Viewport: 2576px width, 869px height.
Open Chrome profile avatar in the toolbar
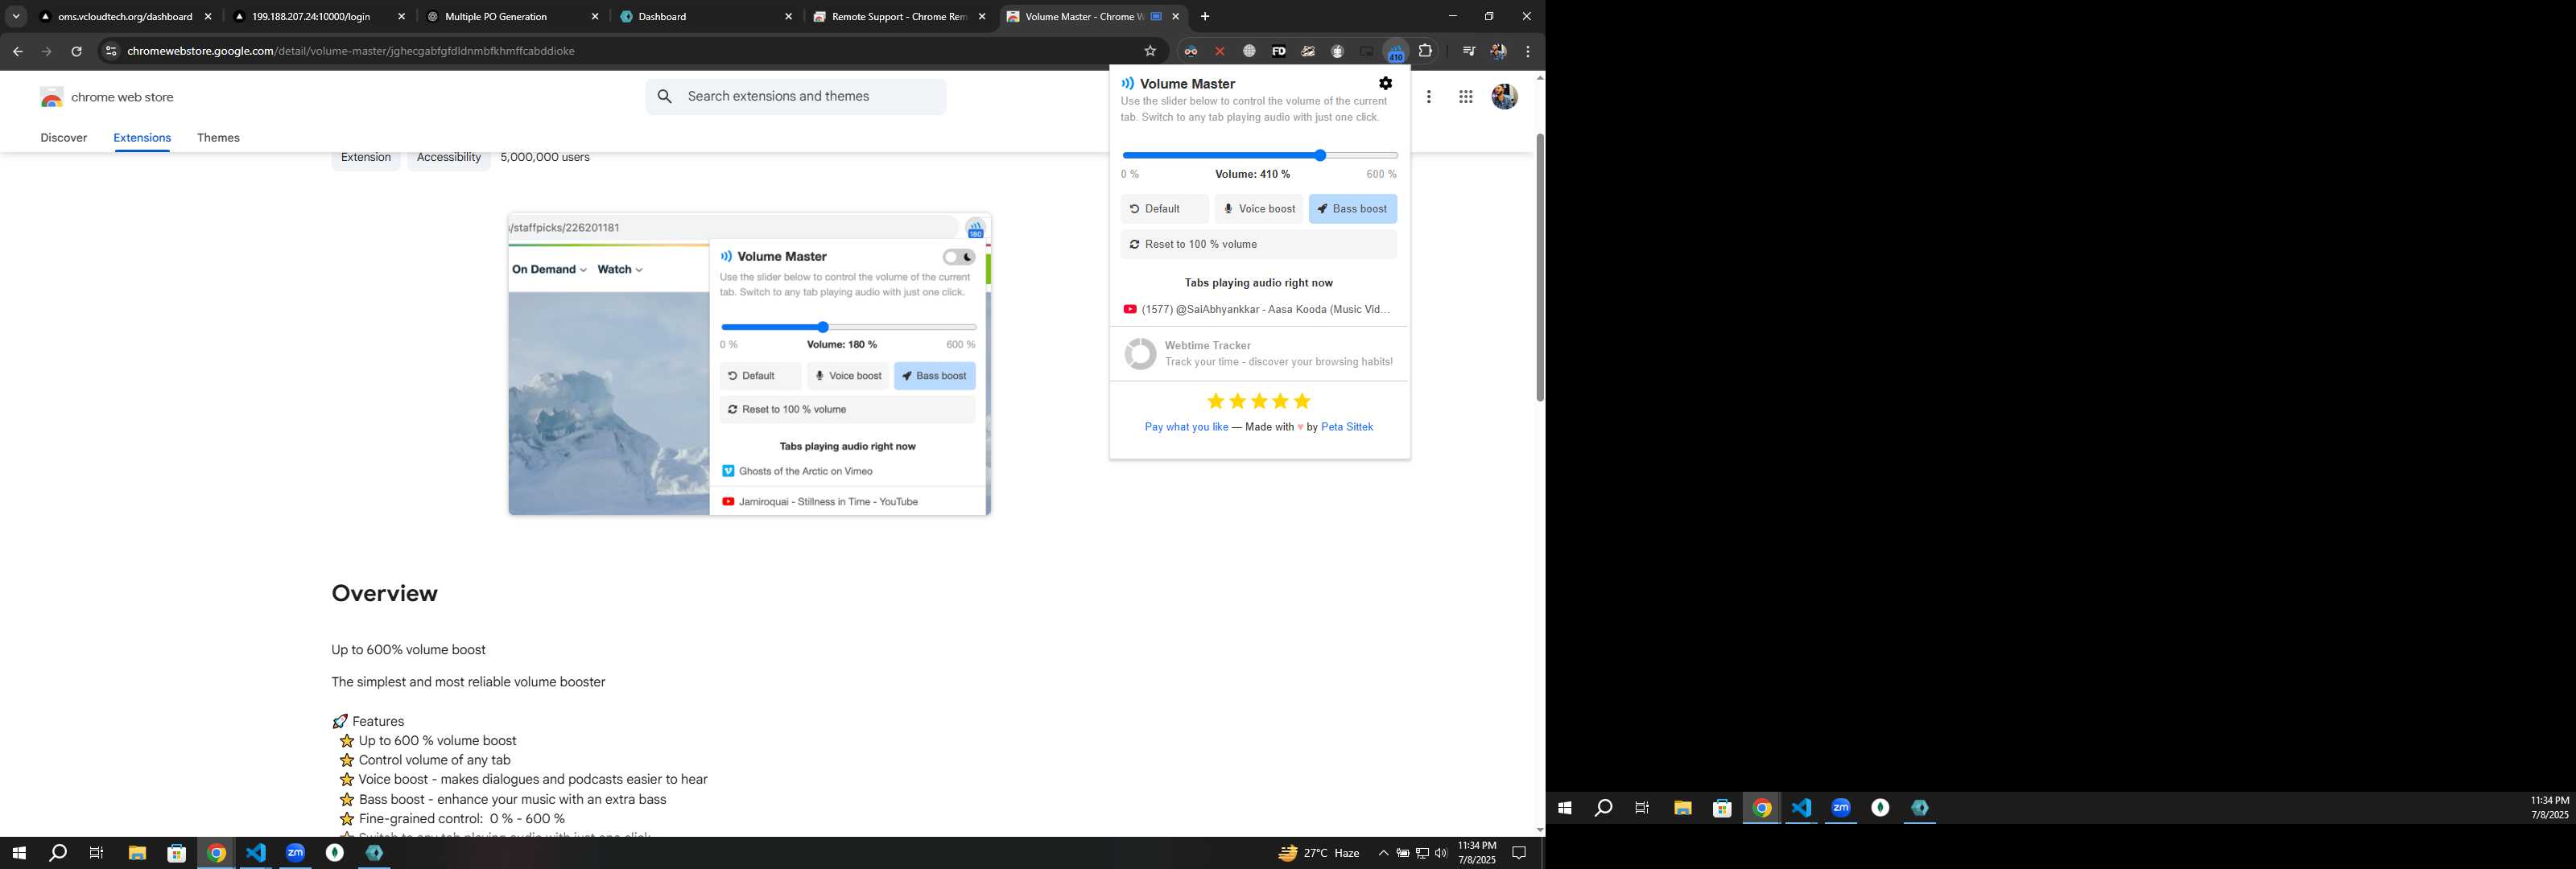click(1498, 51)
